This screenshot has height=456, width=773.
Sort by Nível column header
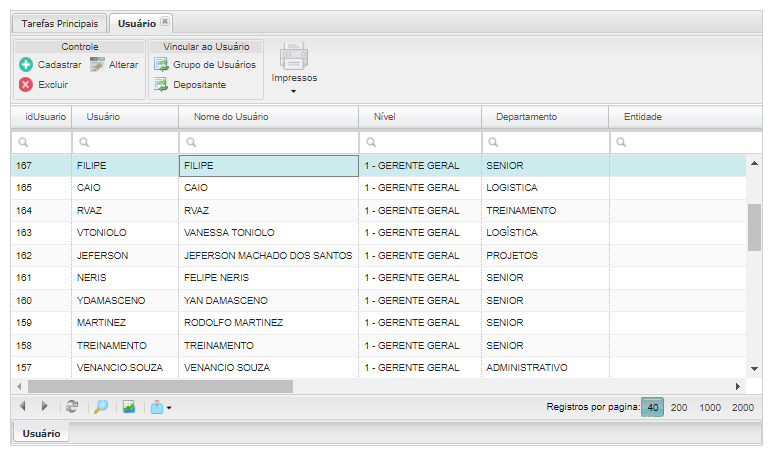click(x=420, y=117)
